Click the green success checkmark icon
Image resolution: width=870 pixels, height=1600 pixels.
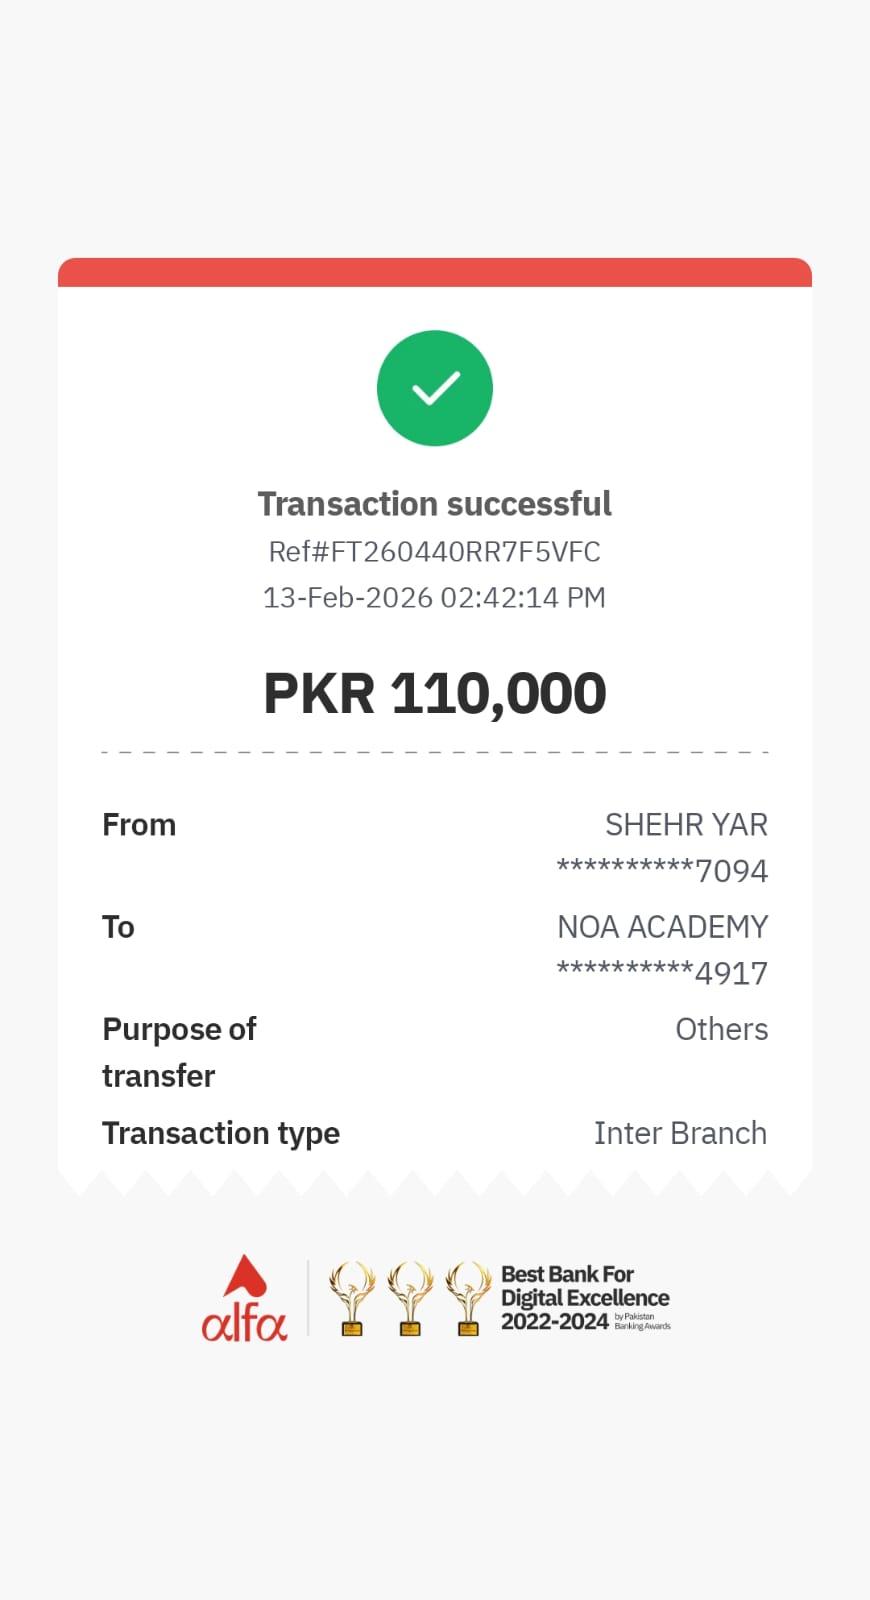[x=435, y=388]
